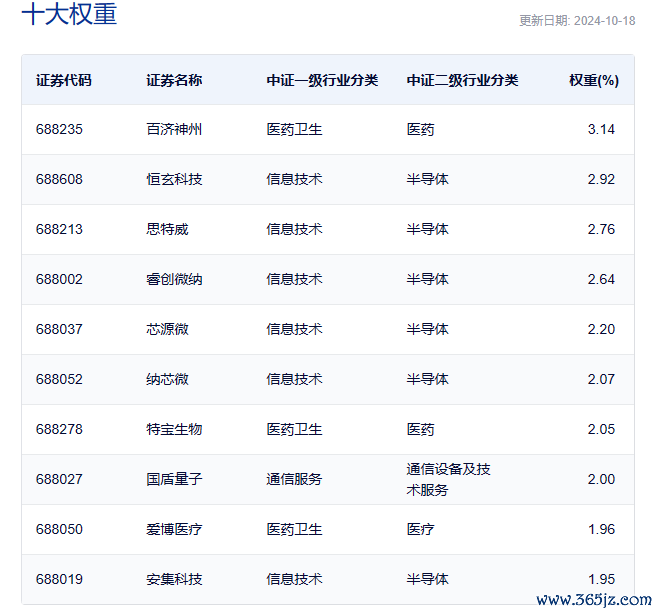Click the 睿创微纳 name cell
The image size is (659, 615).
click(174, 279)
